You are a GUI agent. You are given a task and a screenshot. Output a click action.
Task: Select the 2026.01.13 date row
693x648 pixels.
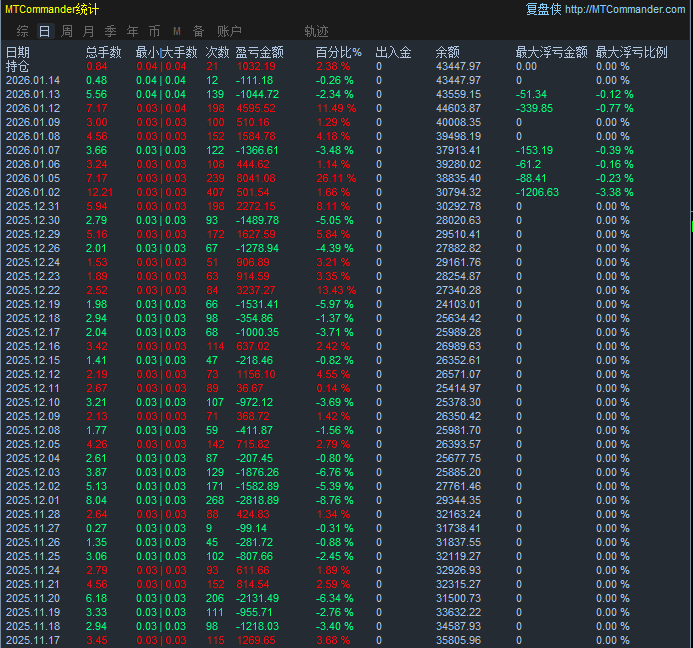pos(33,94)
